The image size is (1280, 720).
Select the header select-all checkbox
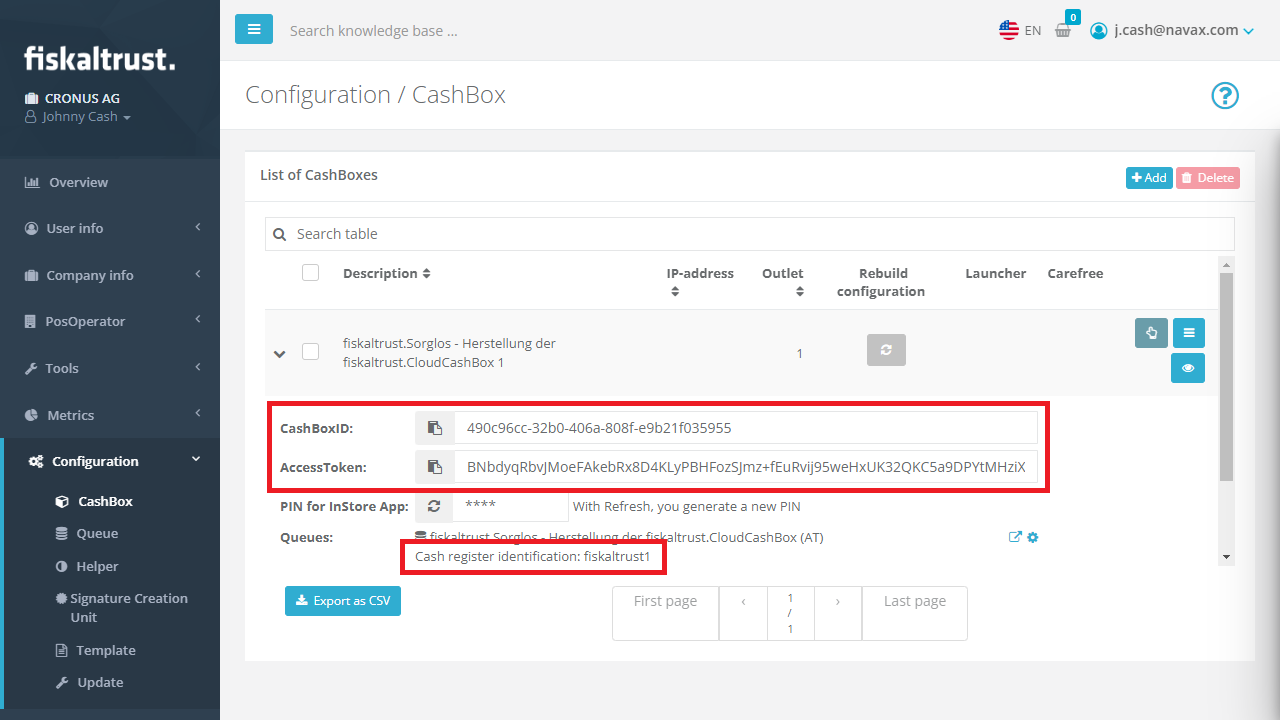tap(311, 272)
